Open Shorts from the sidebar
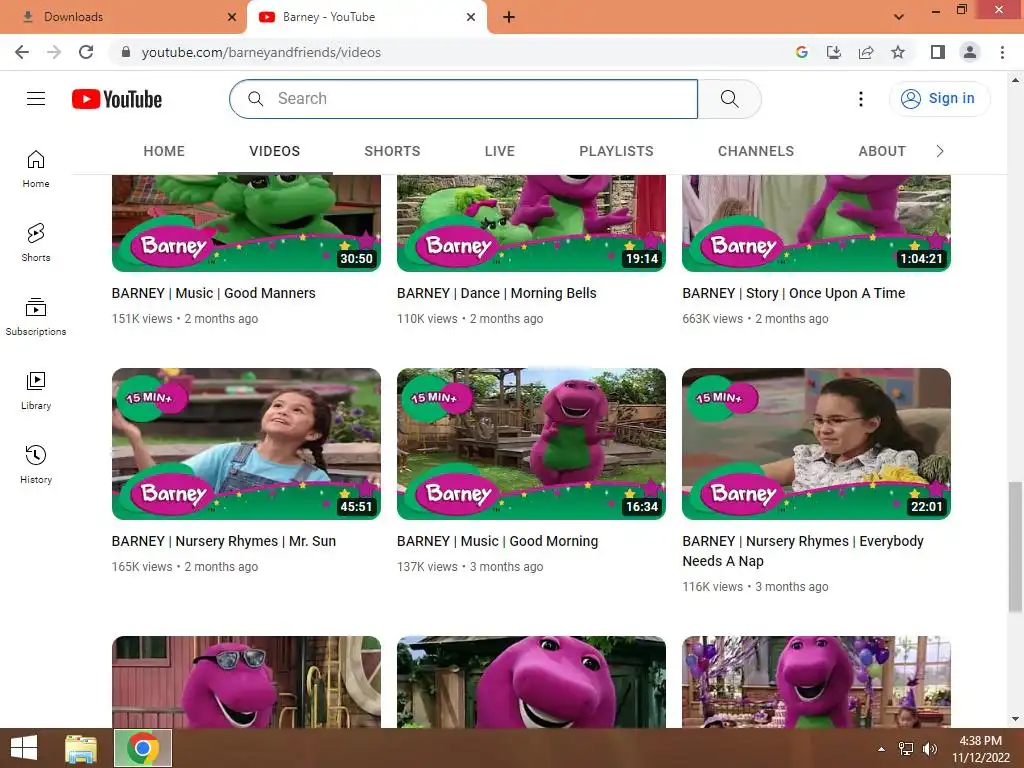 pos(36,242)
